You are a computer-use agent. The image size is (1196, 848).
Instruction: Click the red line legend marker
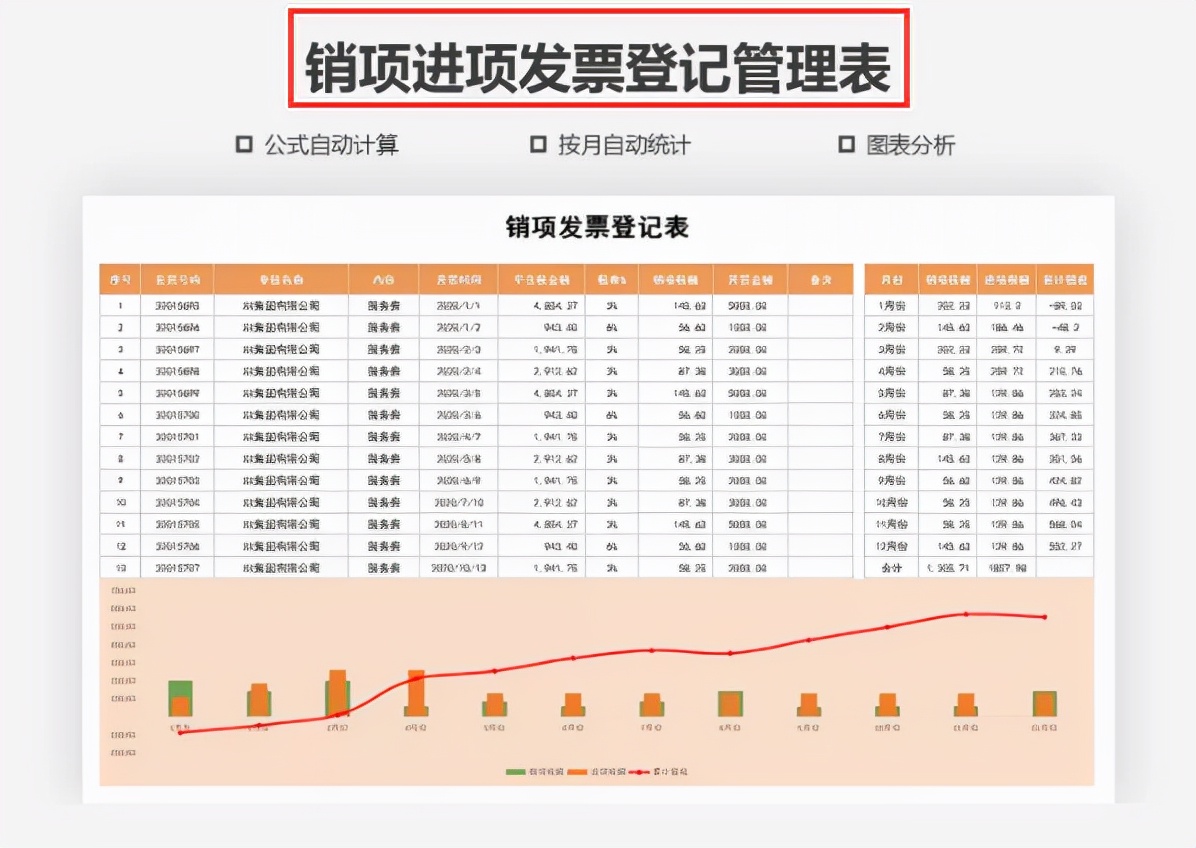(x=639, y=772)
